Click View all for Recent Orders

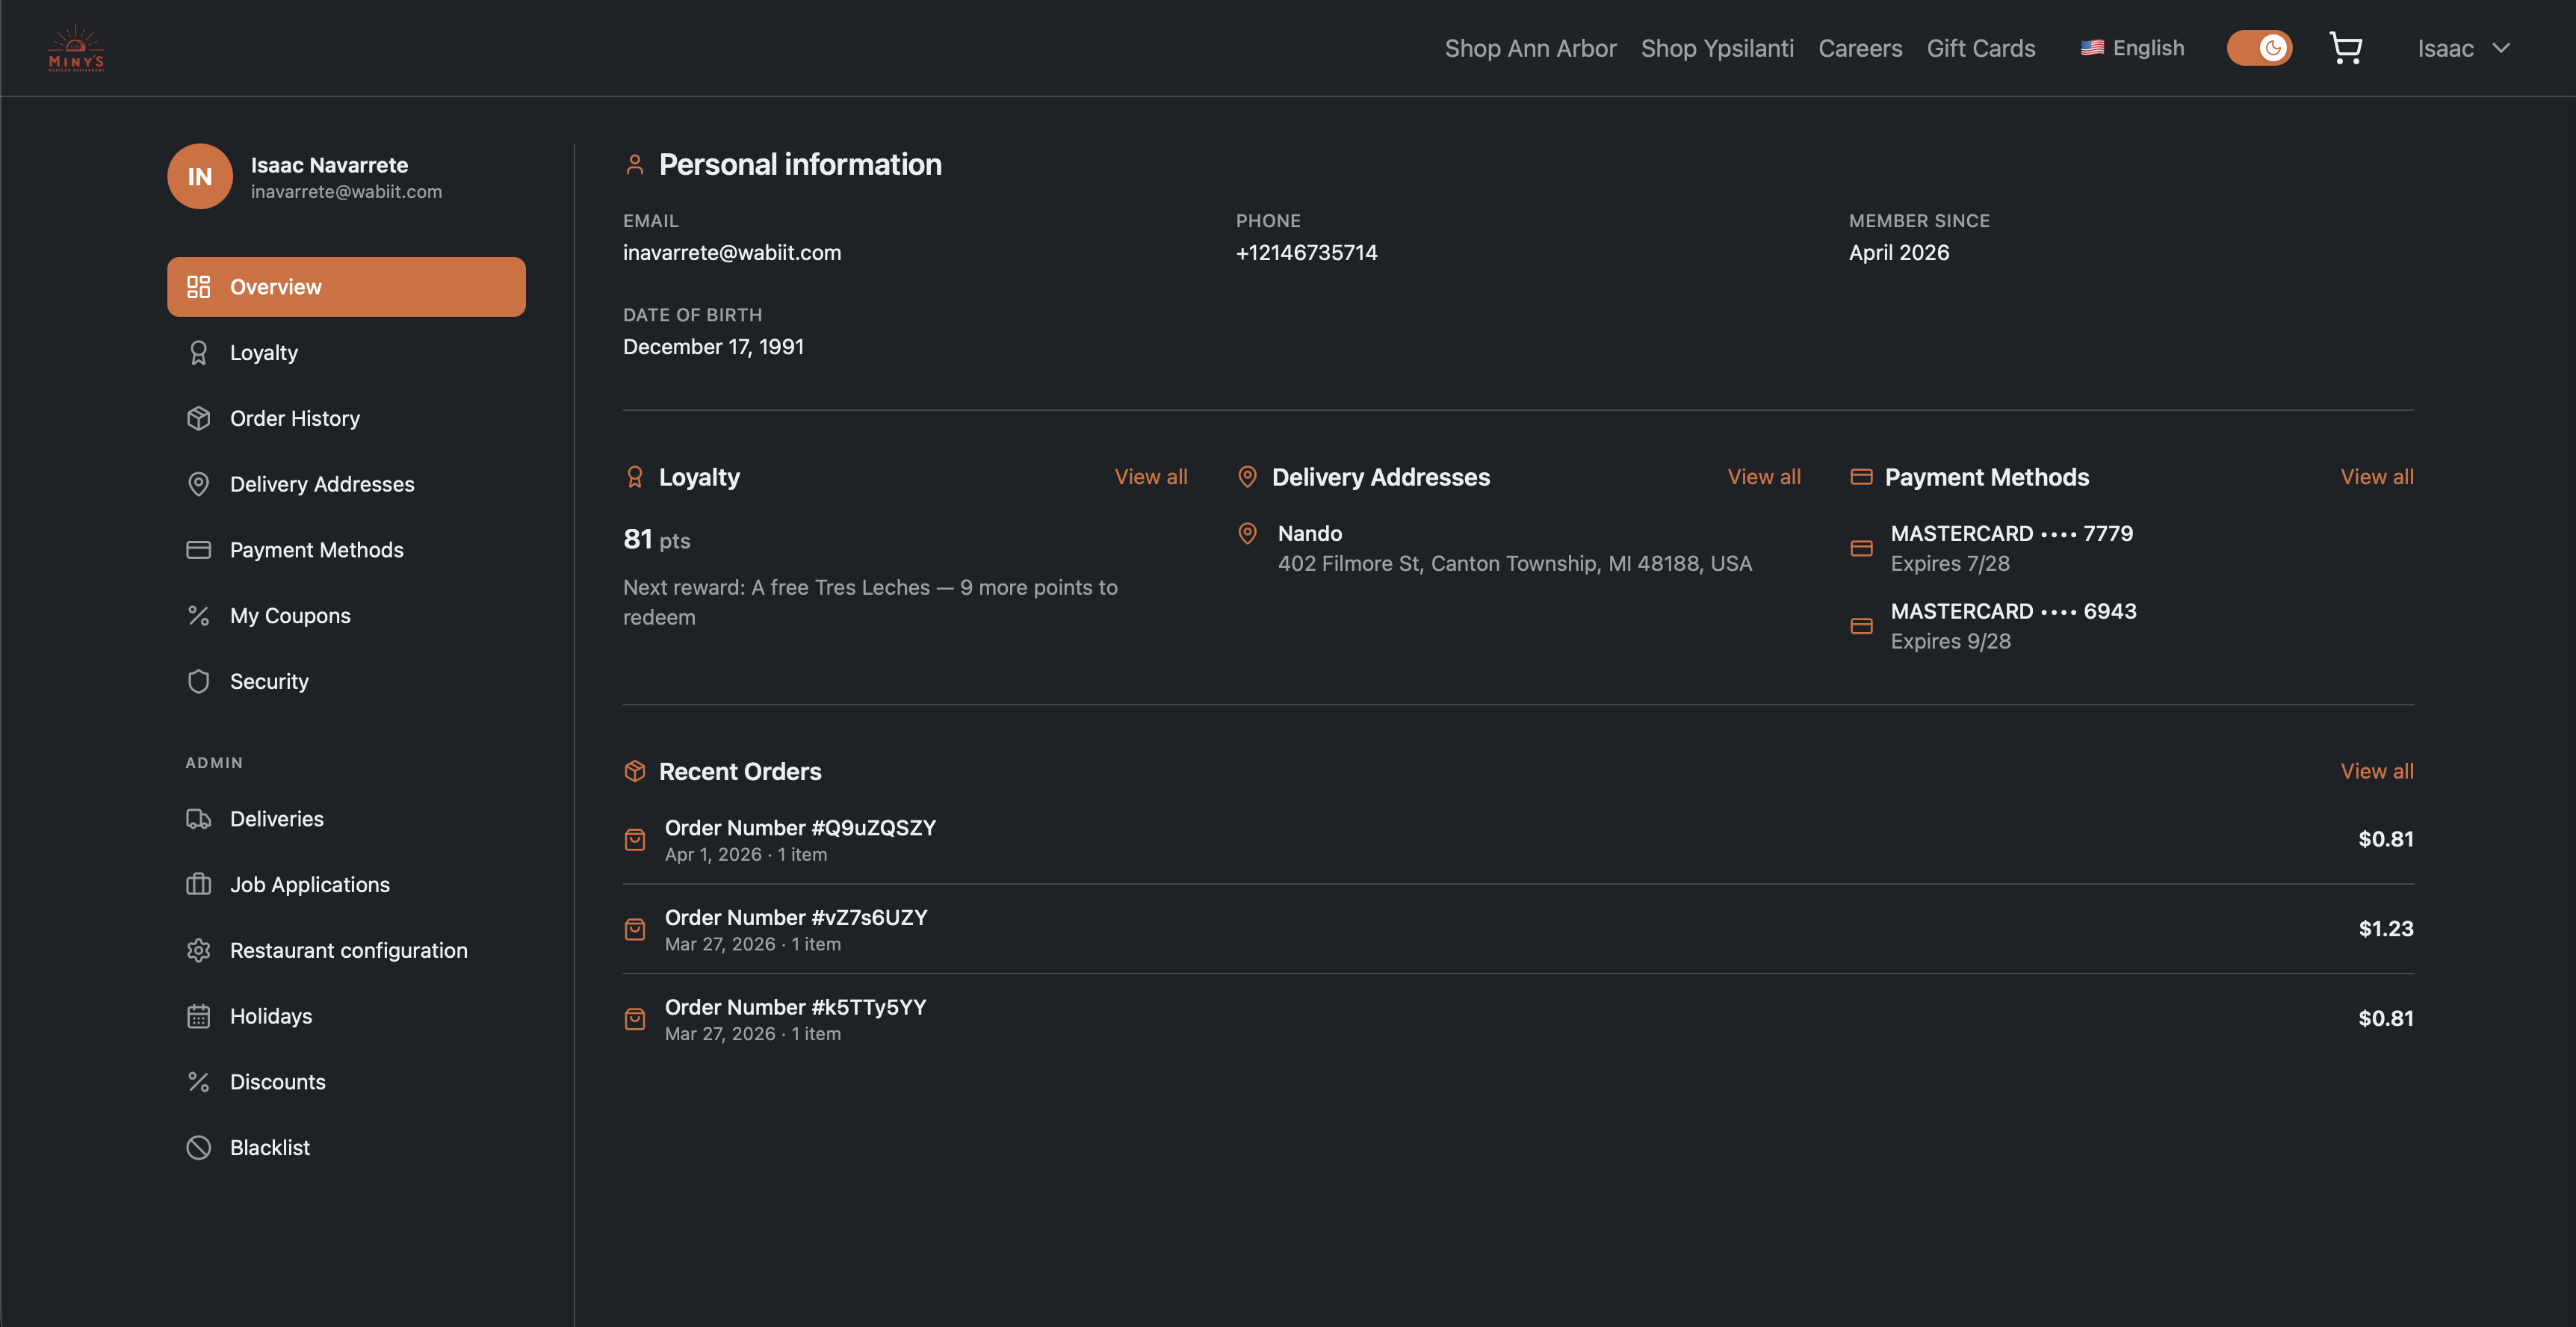[x=2377, y=770]
